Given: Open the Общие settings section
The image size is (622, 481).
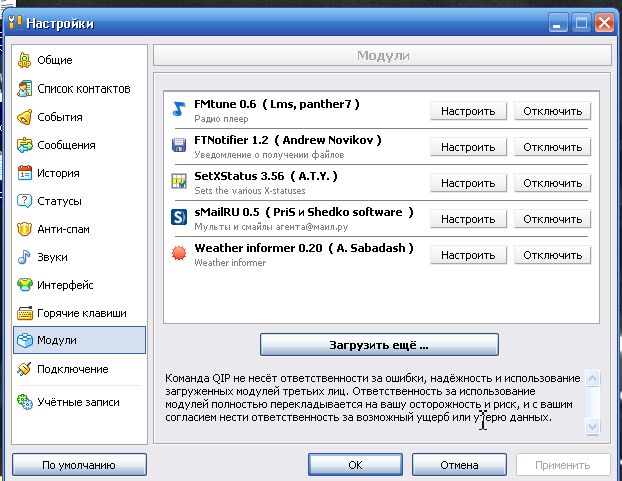Looking at the screenshot, I should point(54,60).
